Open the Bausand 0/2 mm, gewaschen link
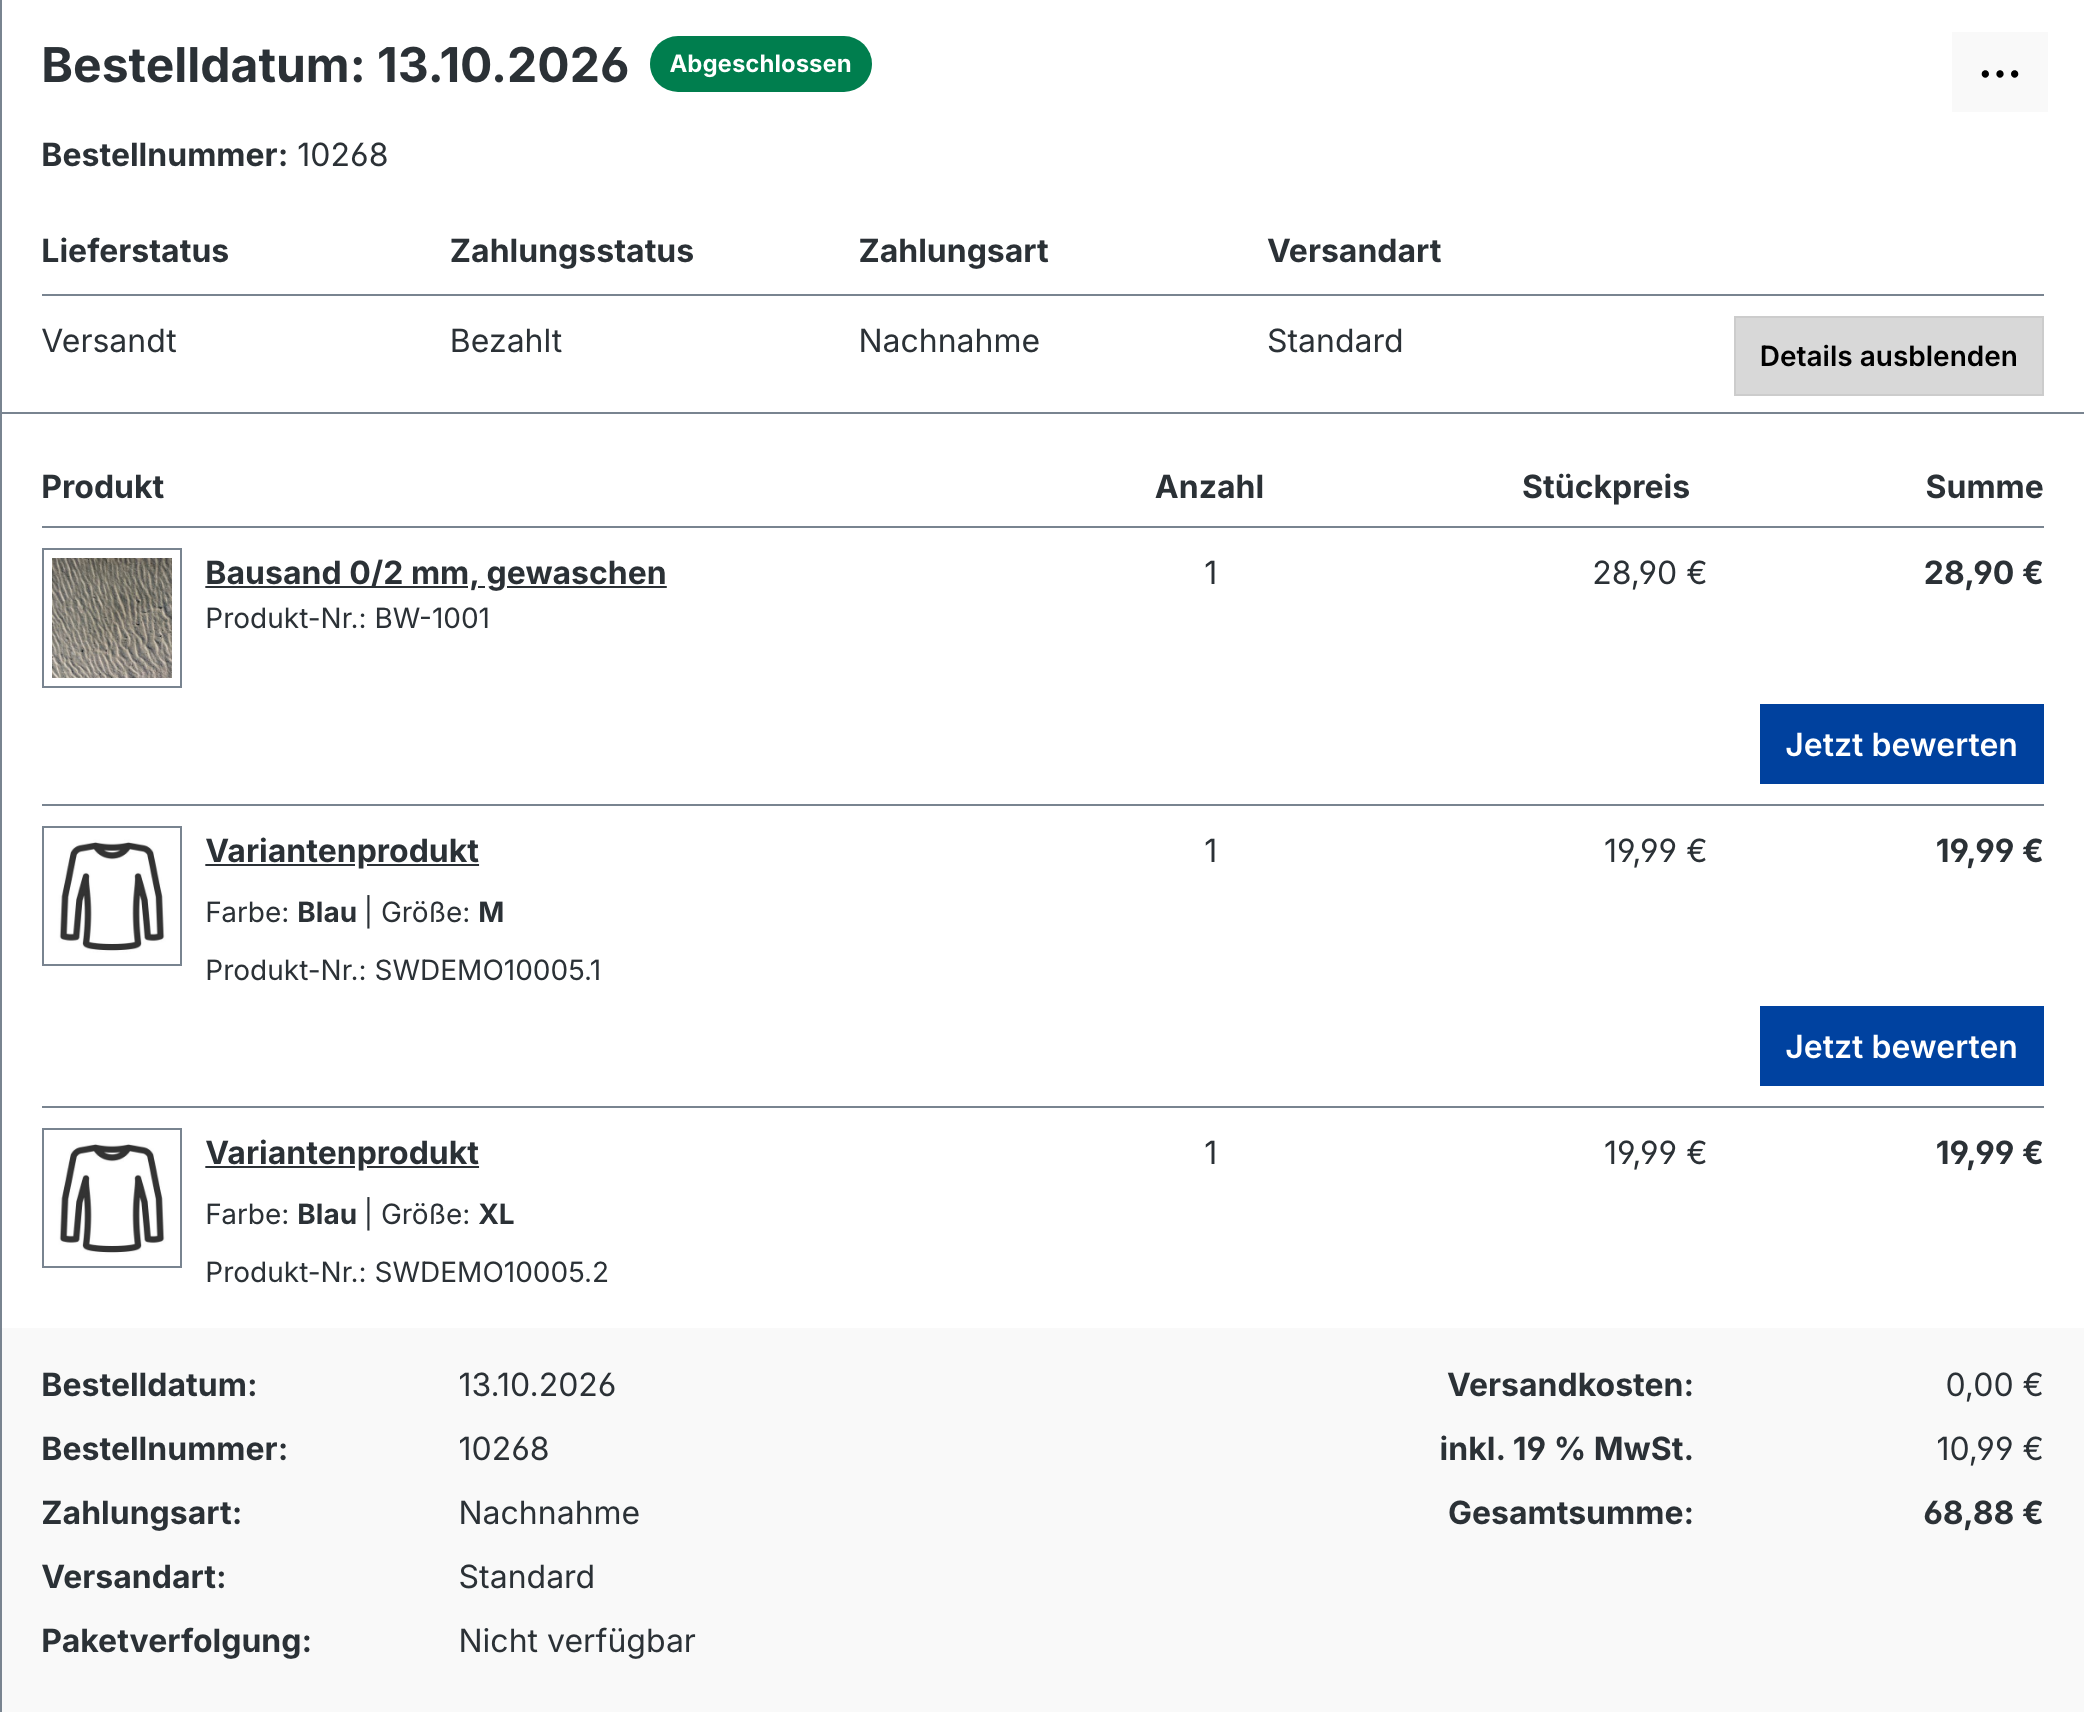The height and width of the screenshot is (1714, 2084). point(435,573)
